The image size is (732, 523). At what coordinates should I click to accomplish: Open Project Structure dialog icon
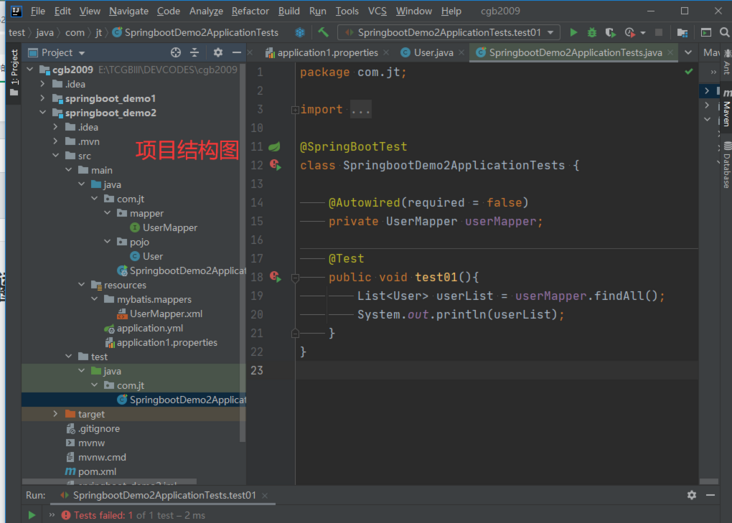point(683,32)
